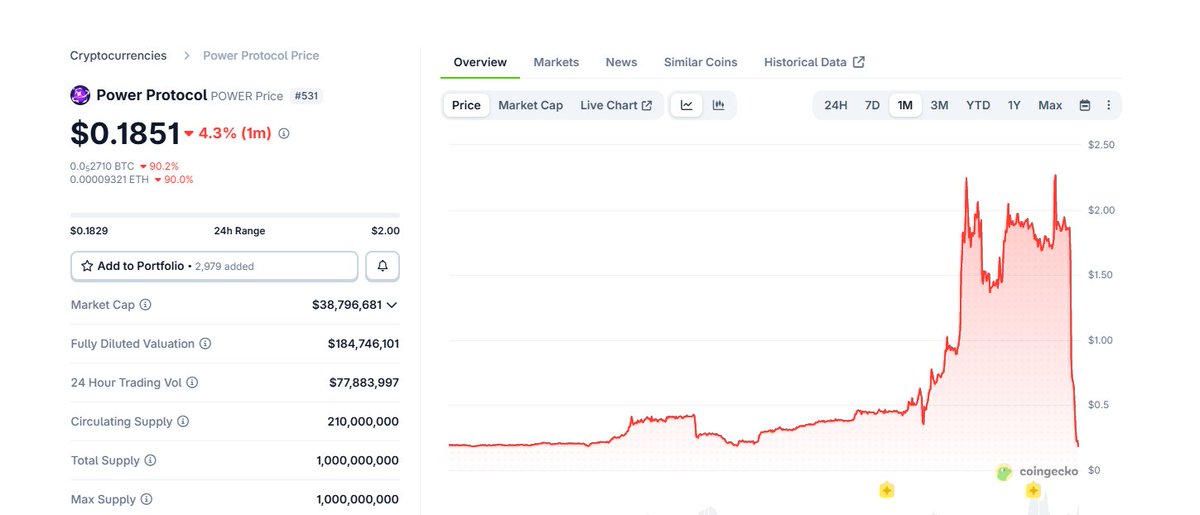Select the Price chart mode
Viewport: 1200px width, 515px height.
466,105
